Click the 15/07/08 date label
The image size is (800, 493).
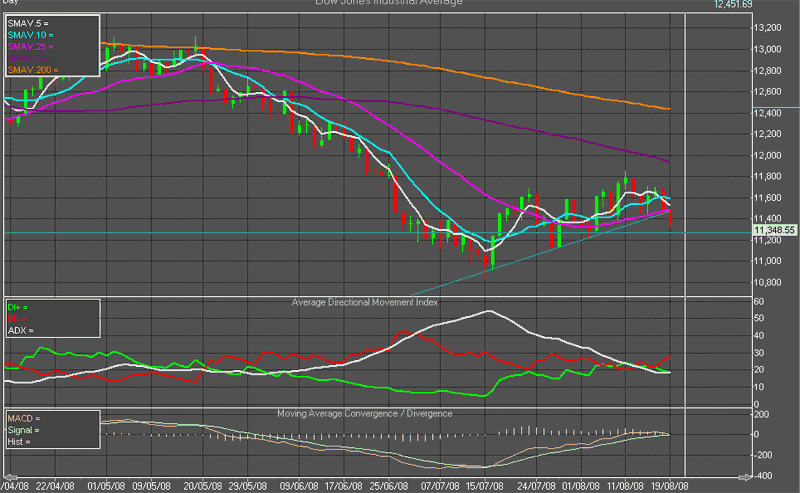click(484, 486)
